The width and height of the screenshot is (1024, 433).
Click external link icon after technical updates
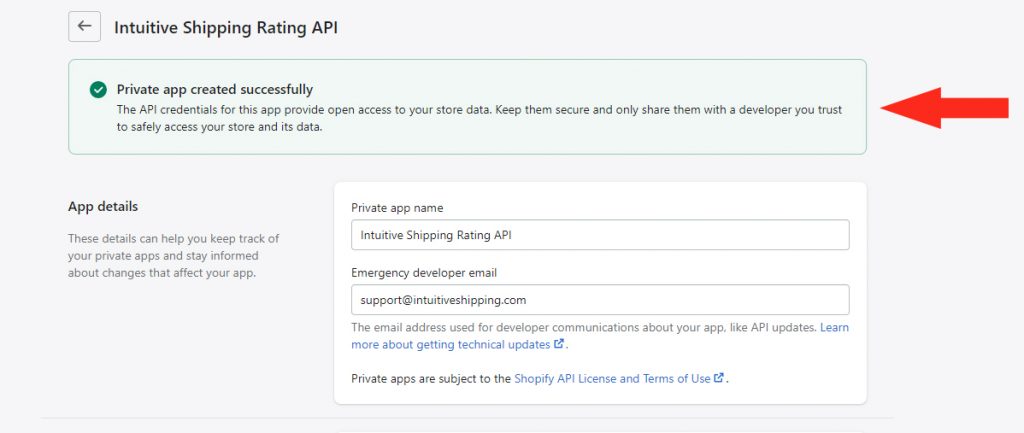(x=558, y=344)
